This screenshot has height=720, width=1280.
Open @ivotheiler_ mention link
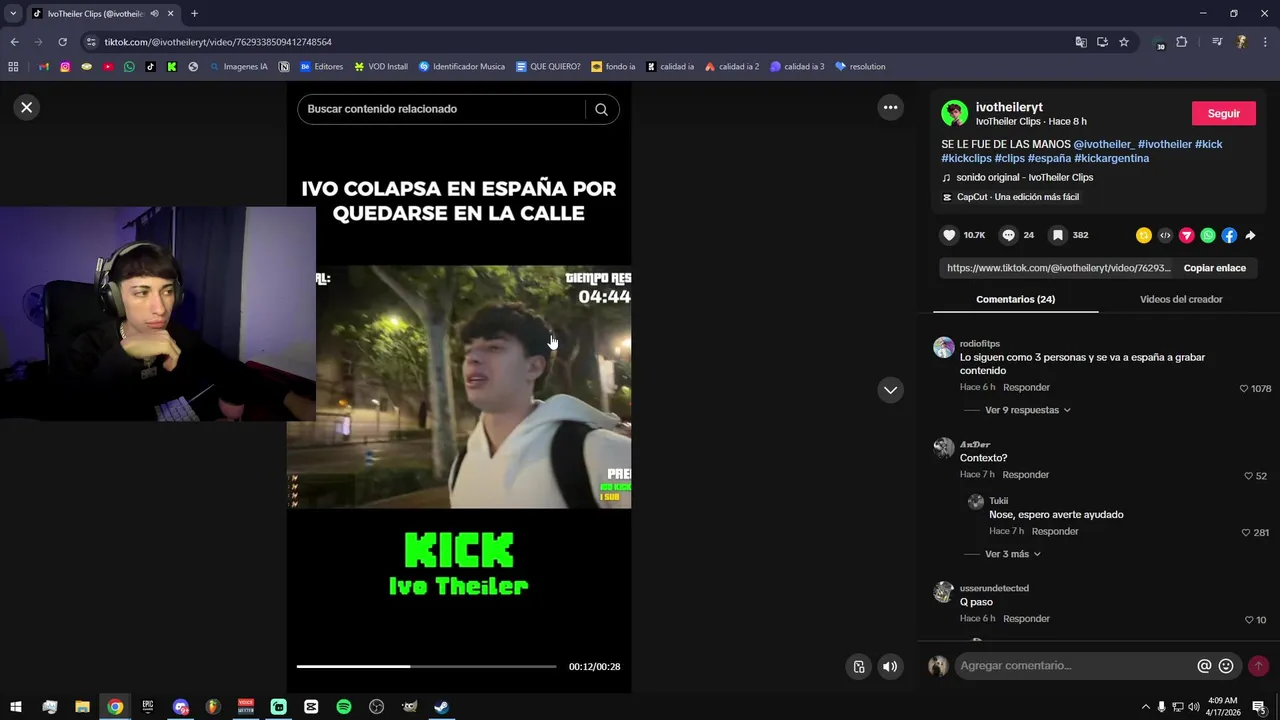click(1103, 144)
